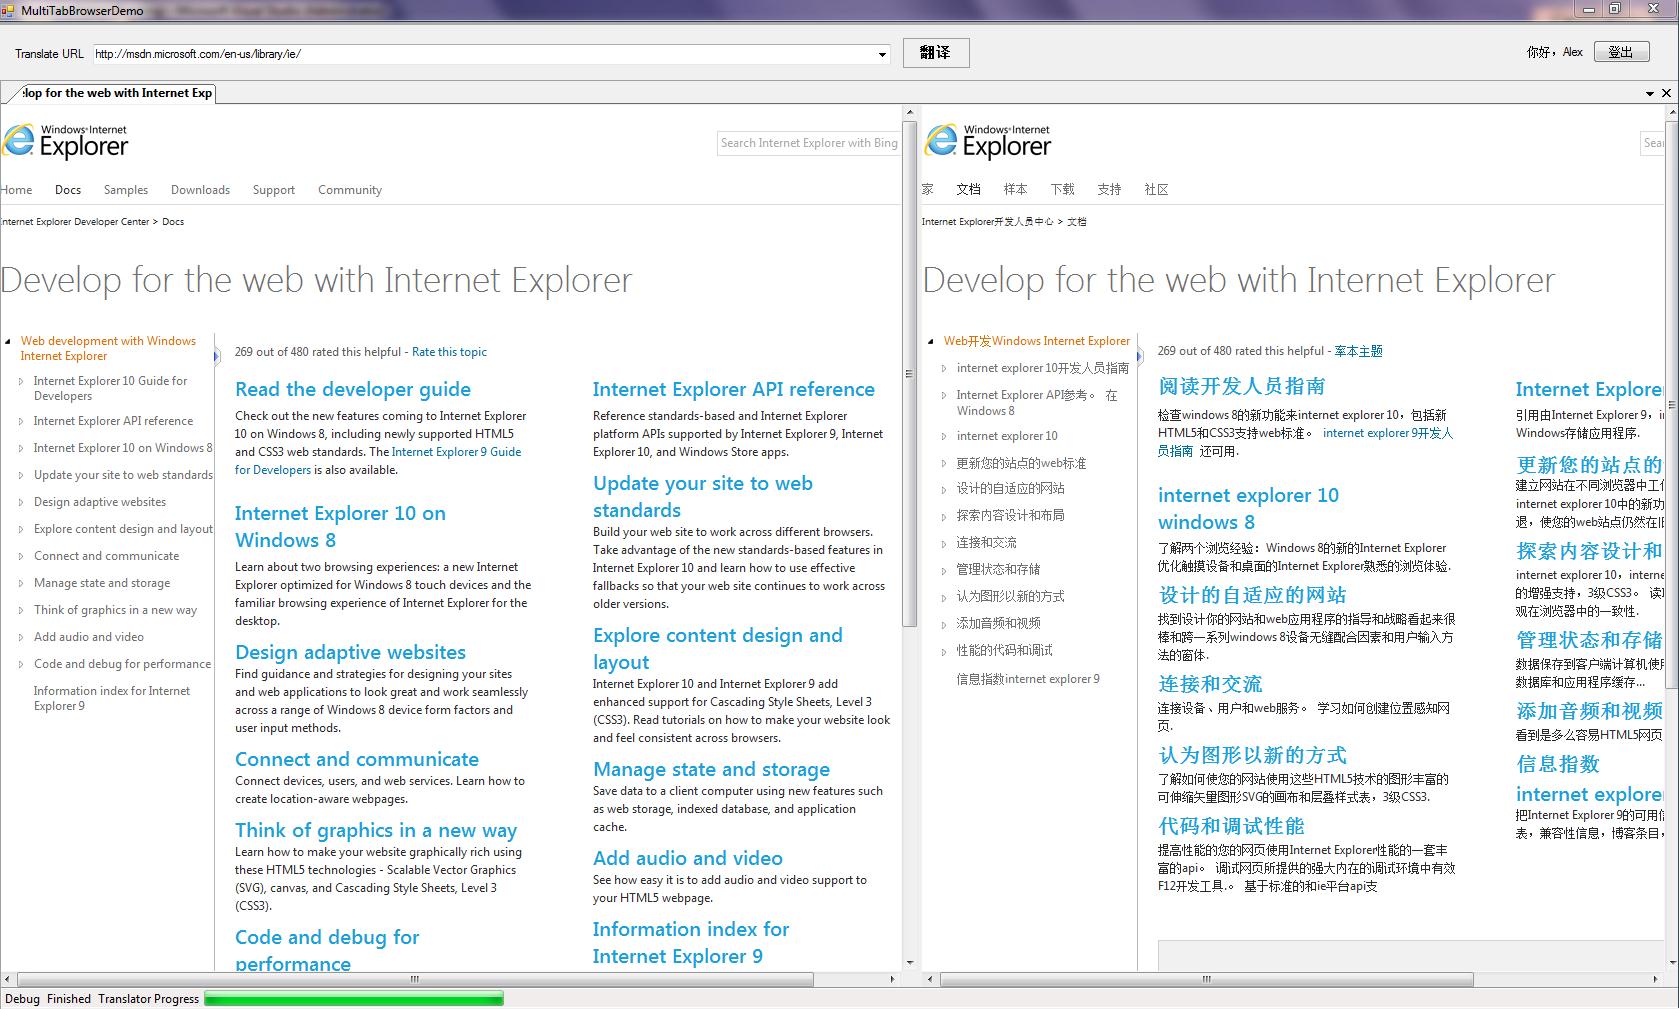Open Manage state and storage heading link
The image size is (1679, 1009).
[x=711, y=769]
